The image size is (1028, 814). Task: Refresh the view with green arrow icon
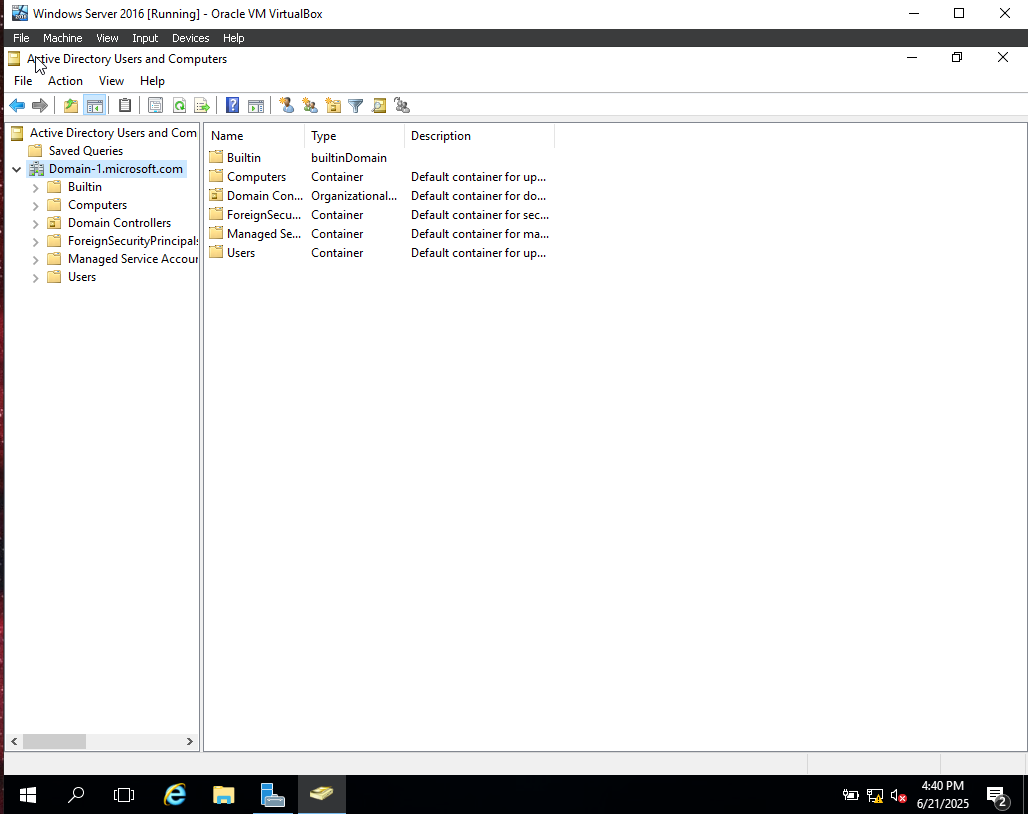pos(179,106)
